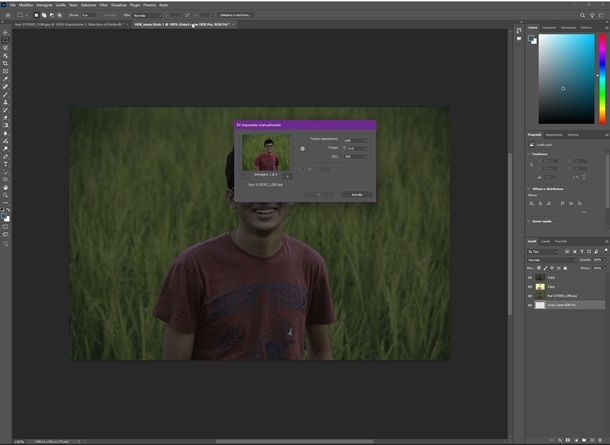The height and width of the screenshot is (445, 610).
Task: Click the Home icon in options bar
Action: [x=6, y=15]
